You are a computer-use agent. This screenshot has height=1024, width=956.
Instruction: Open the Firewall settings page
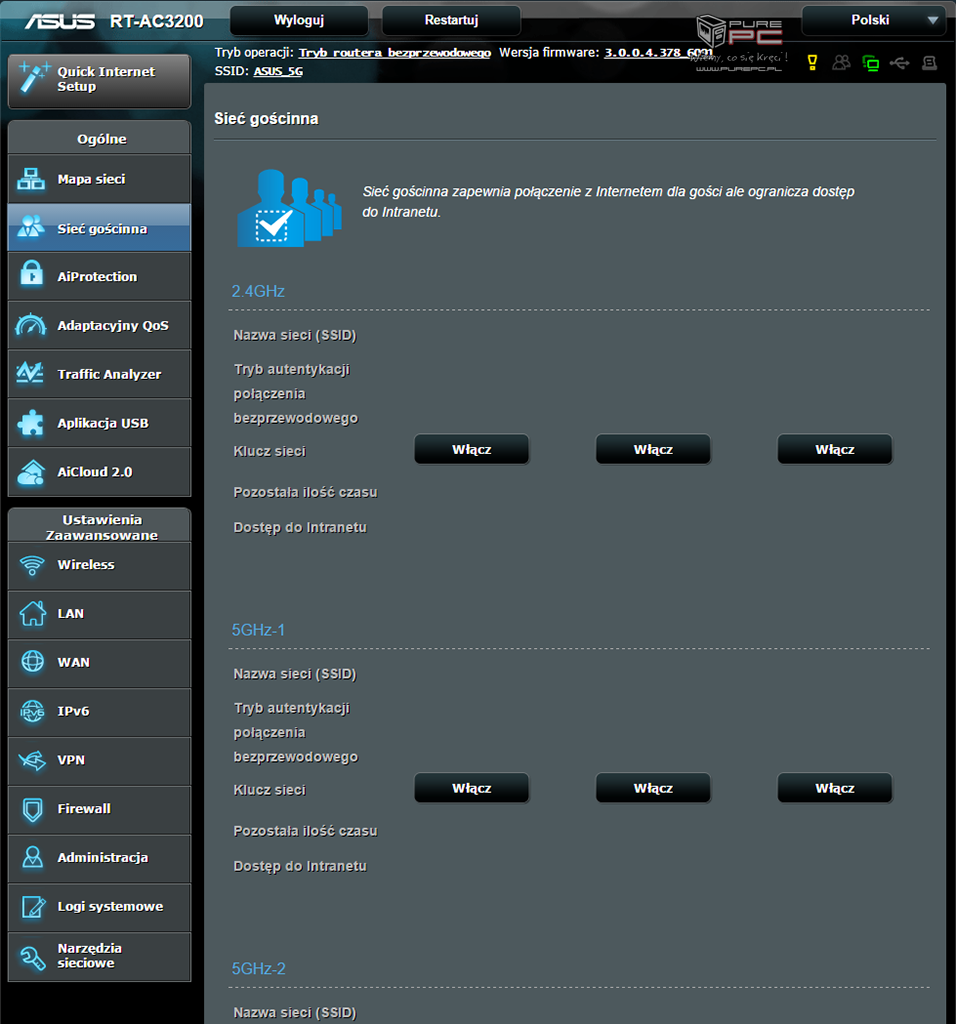pyautogui.click(x=99, y=809)
